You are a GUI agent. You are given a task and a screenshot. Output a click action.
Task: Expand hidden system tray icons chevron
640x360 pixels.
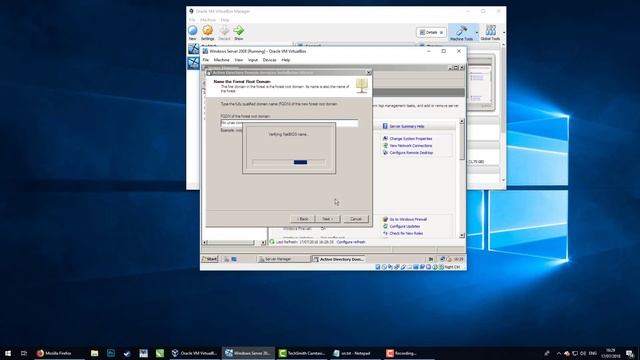[x=559, y=353]
